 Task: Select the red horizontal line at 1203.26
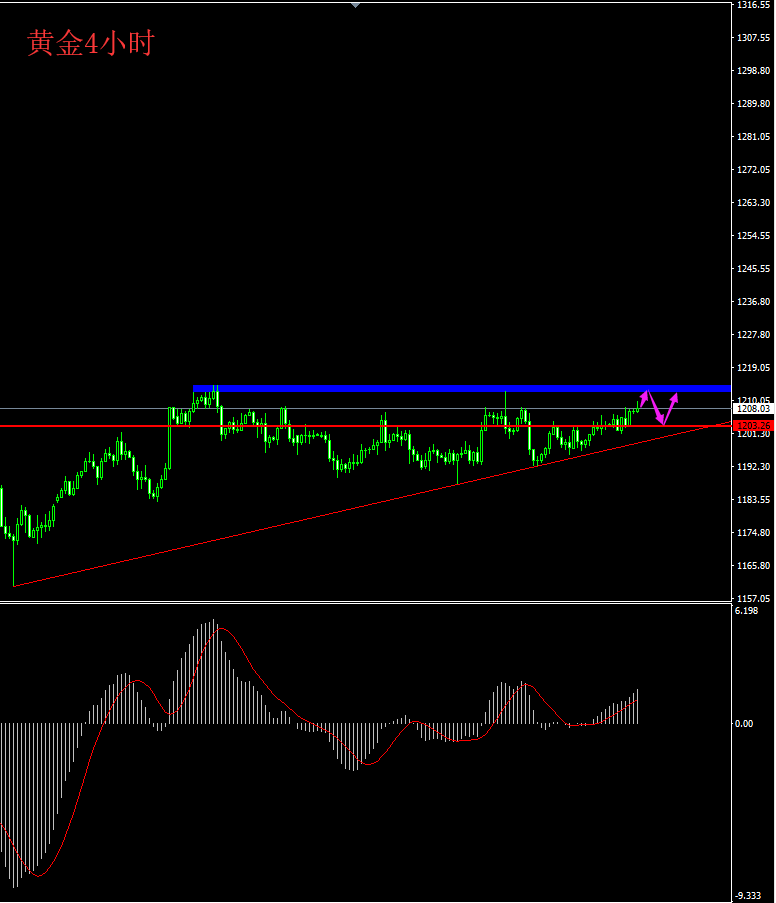pos(366,426)
